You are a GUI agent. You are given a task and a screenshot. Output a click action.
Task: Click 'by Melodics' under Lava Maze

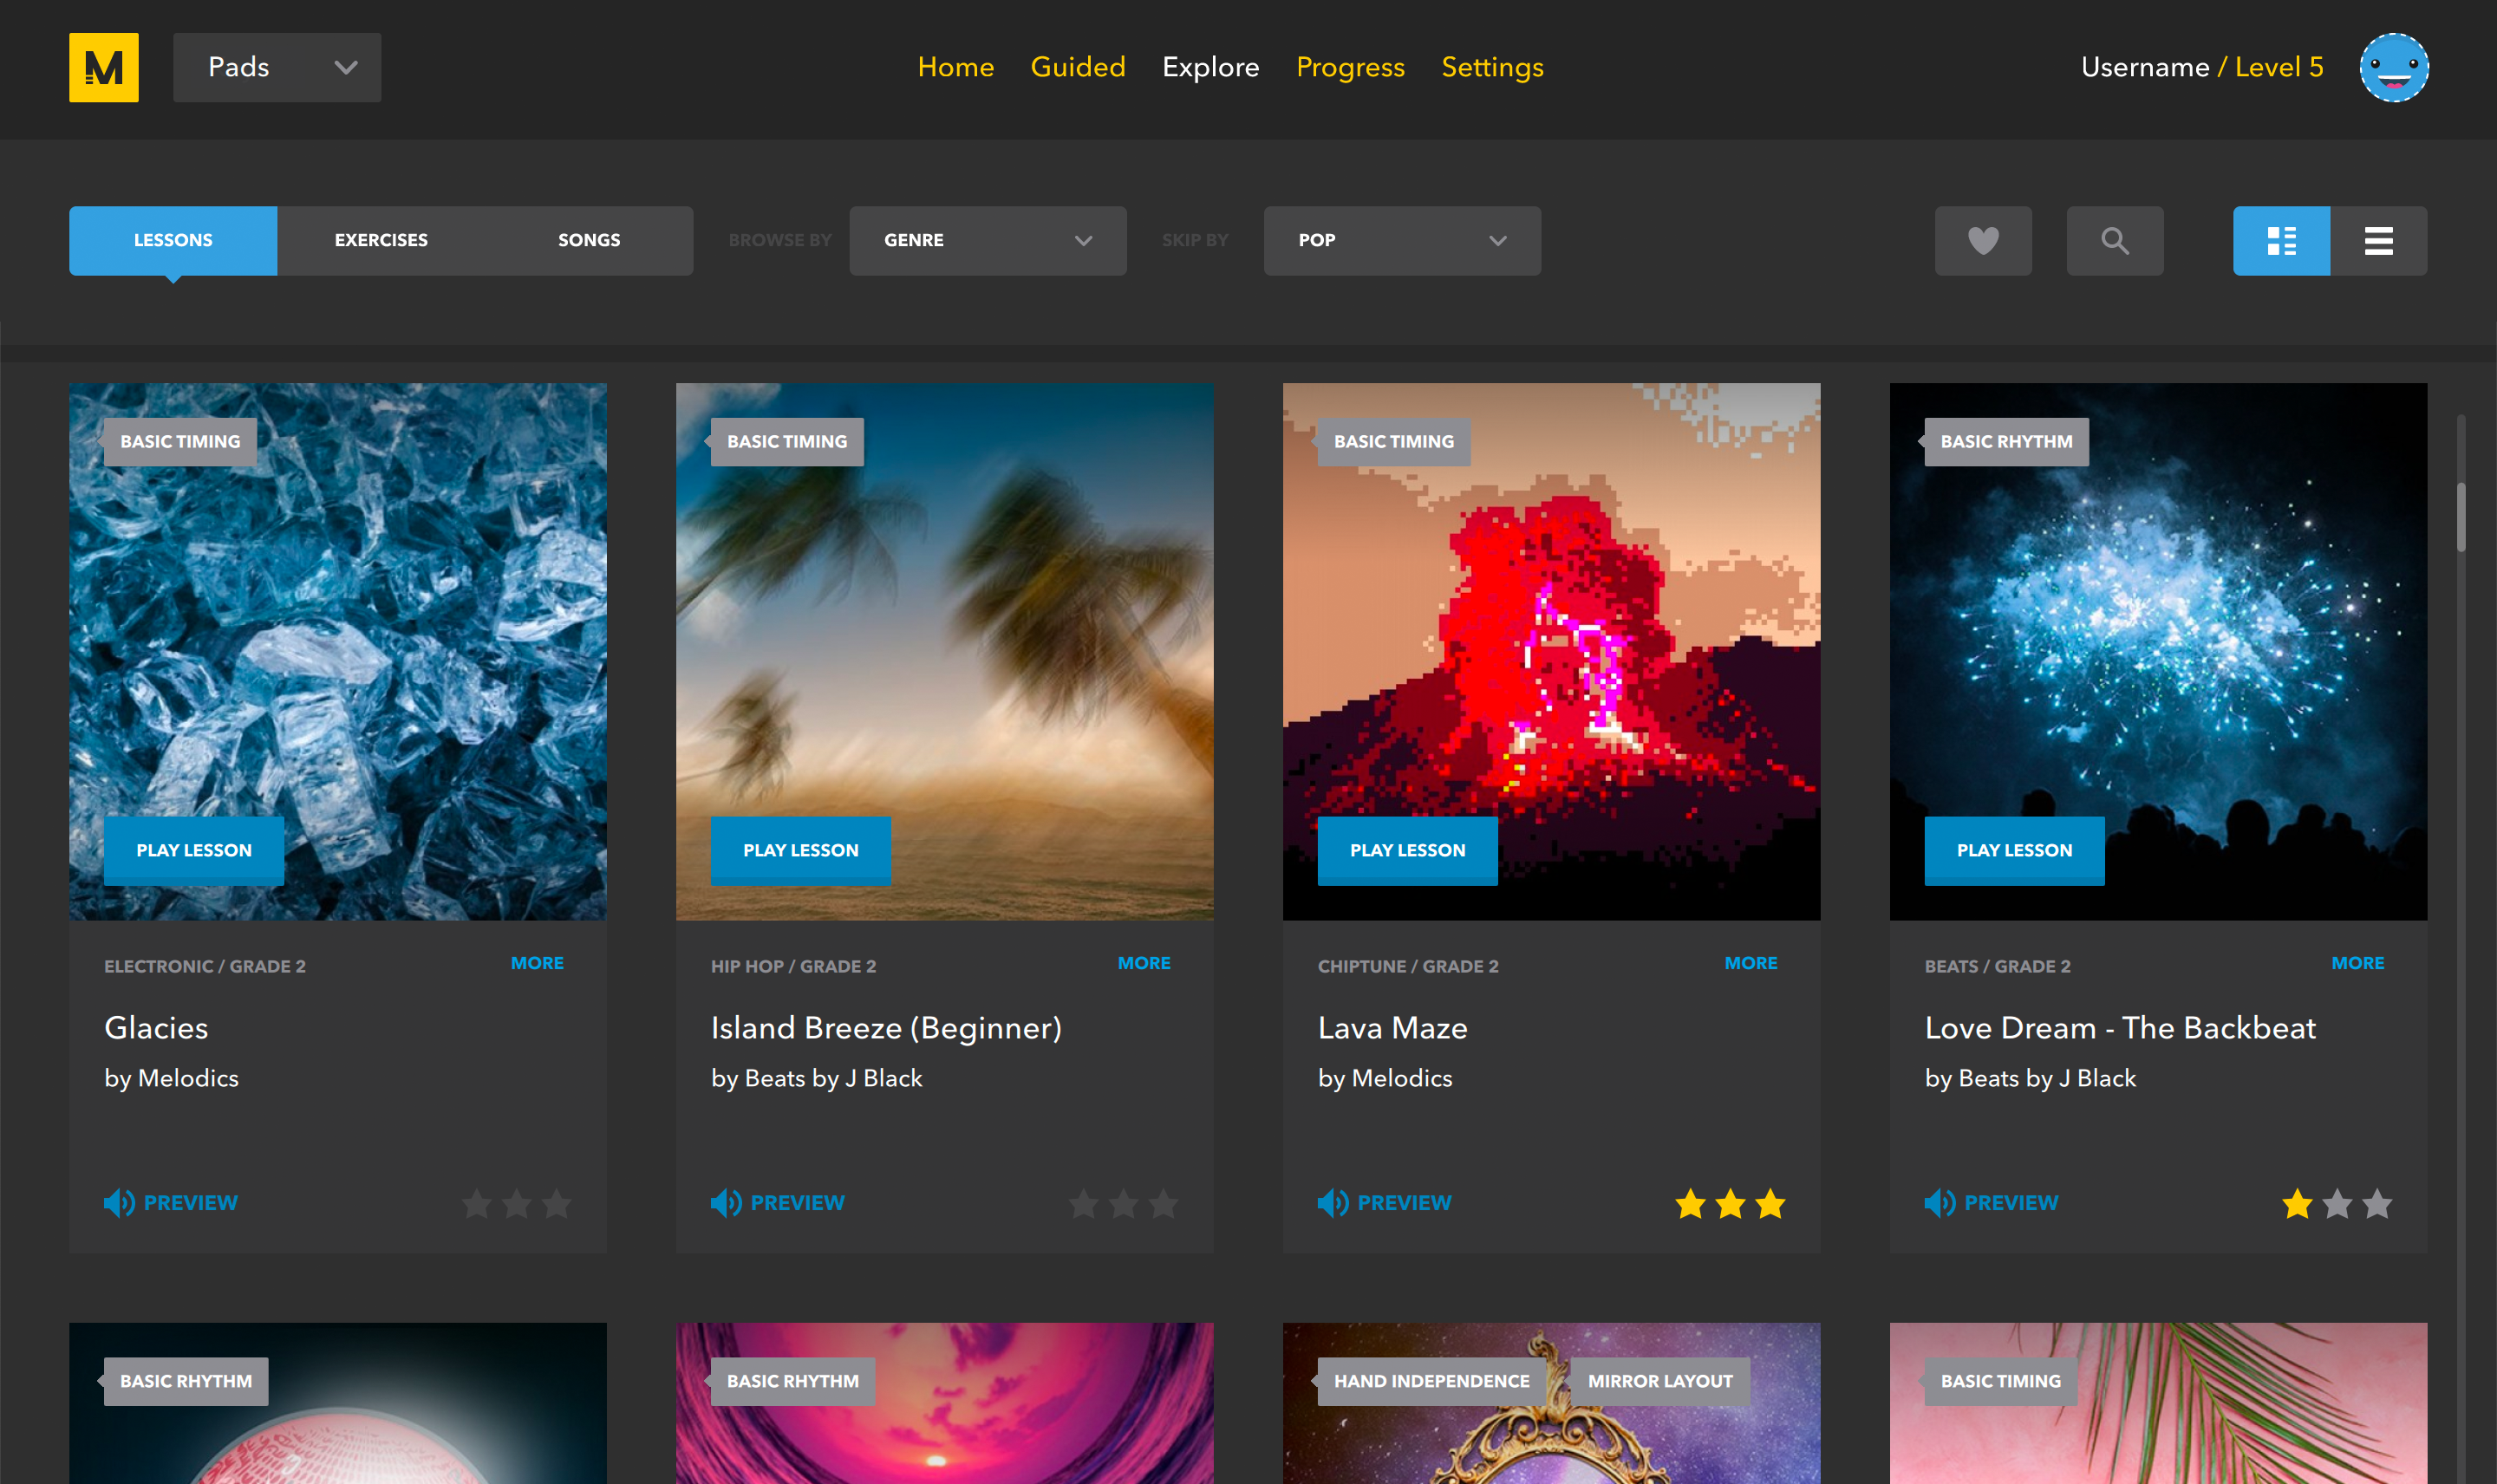(x=1385, y=1078)
